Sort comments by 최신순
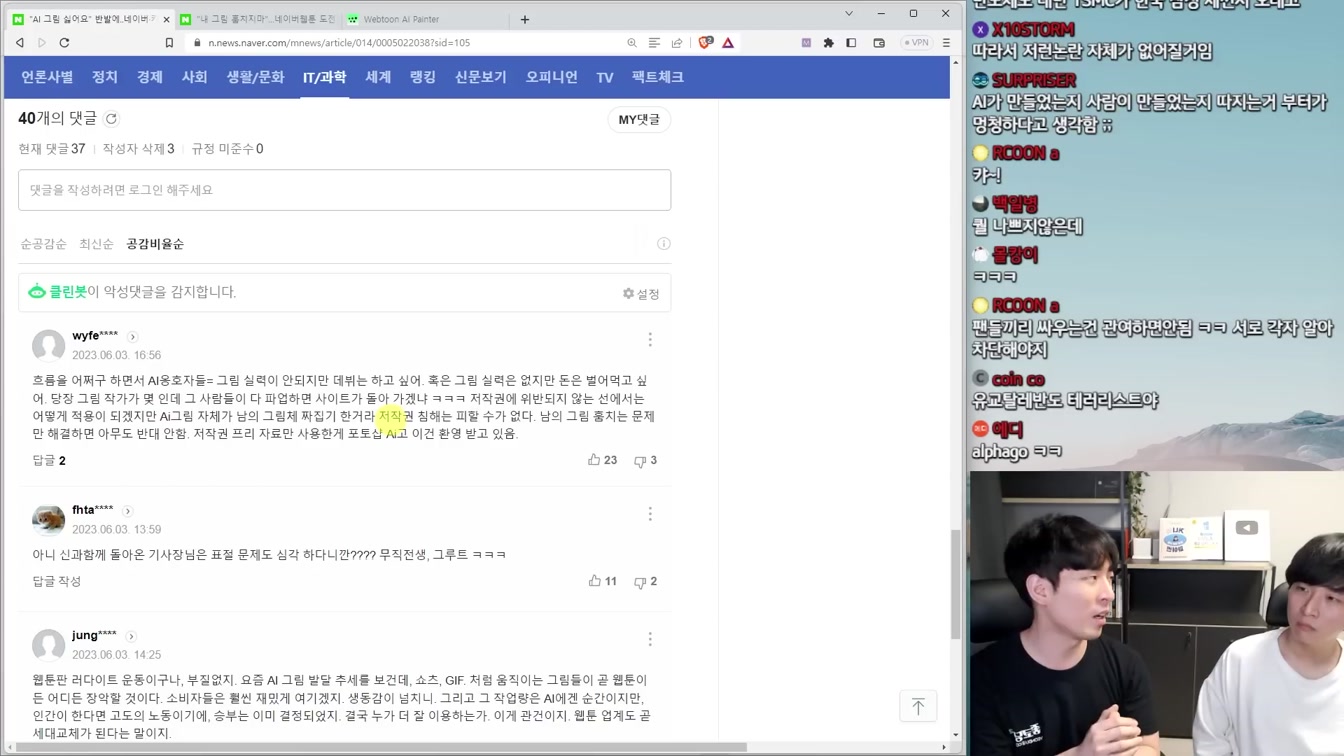 point(96,244)
